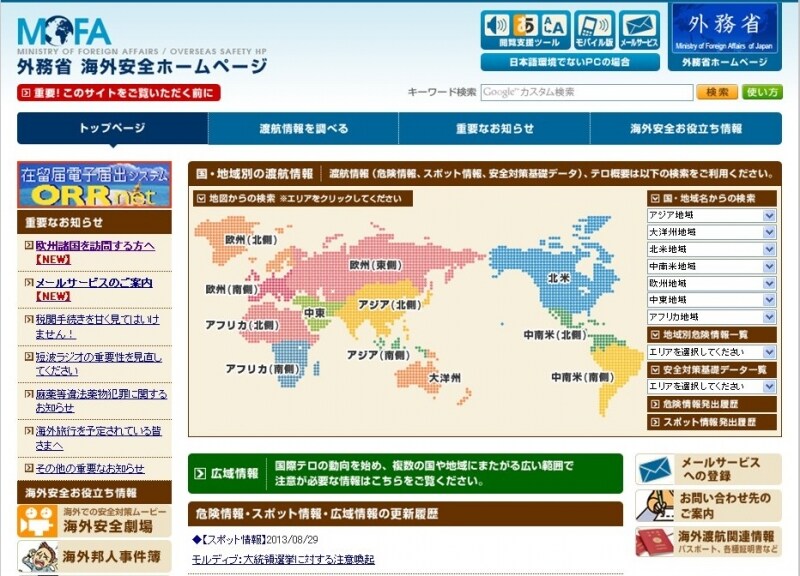The width and height of the screenshot is (800, 576).
Task: Open the 海外安全お役立ち情報 tab
Action: 686,128
